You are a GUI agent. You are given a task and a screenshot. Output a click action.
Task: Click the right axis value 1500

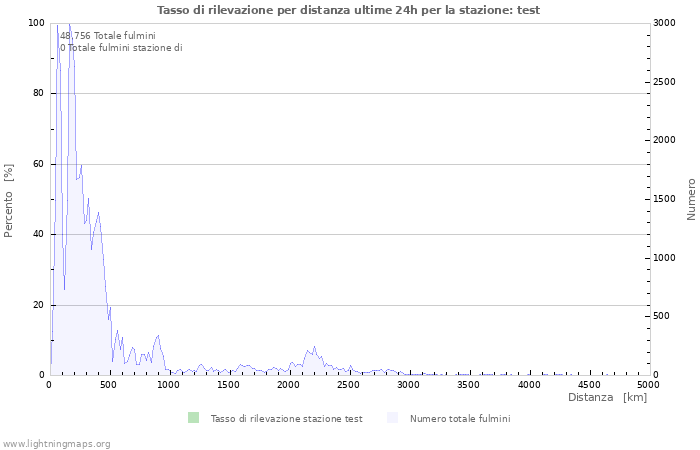(x=665, y=199)
